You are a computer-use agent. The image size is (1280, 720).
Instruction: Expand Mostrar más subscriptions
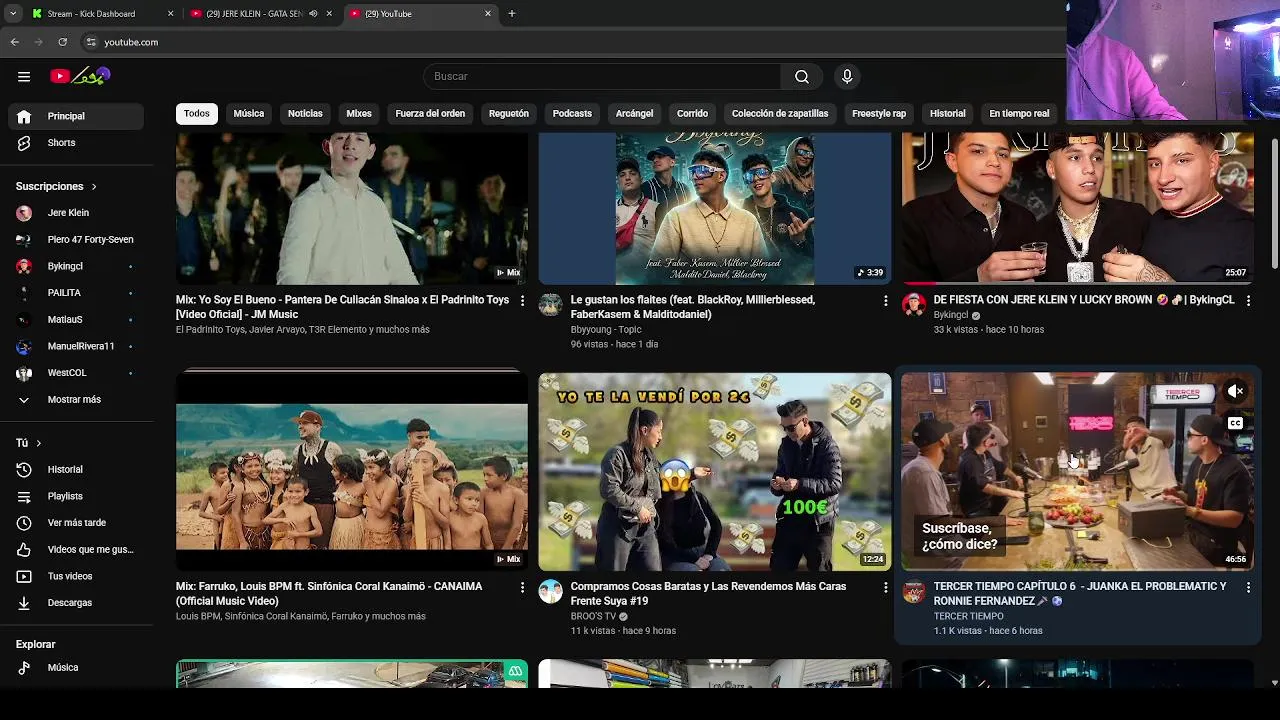click(x=76, y=400)
